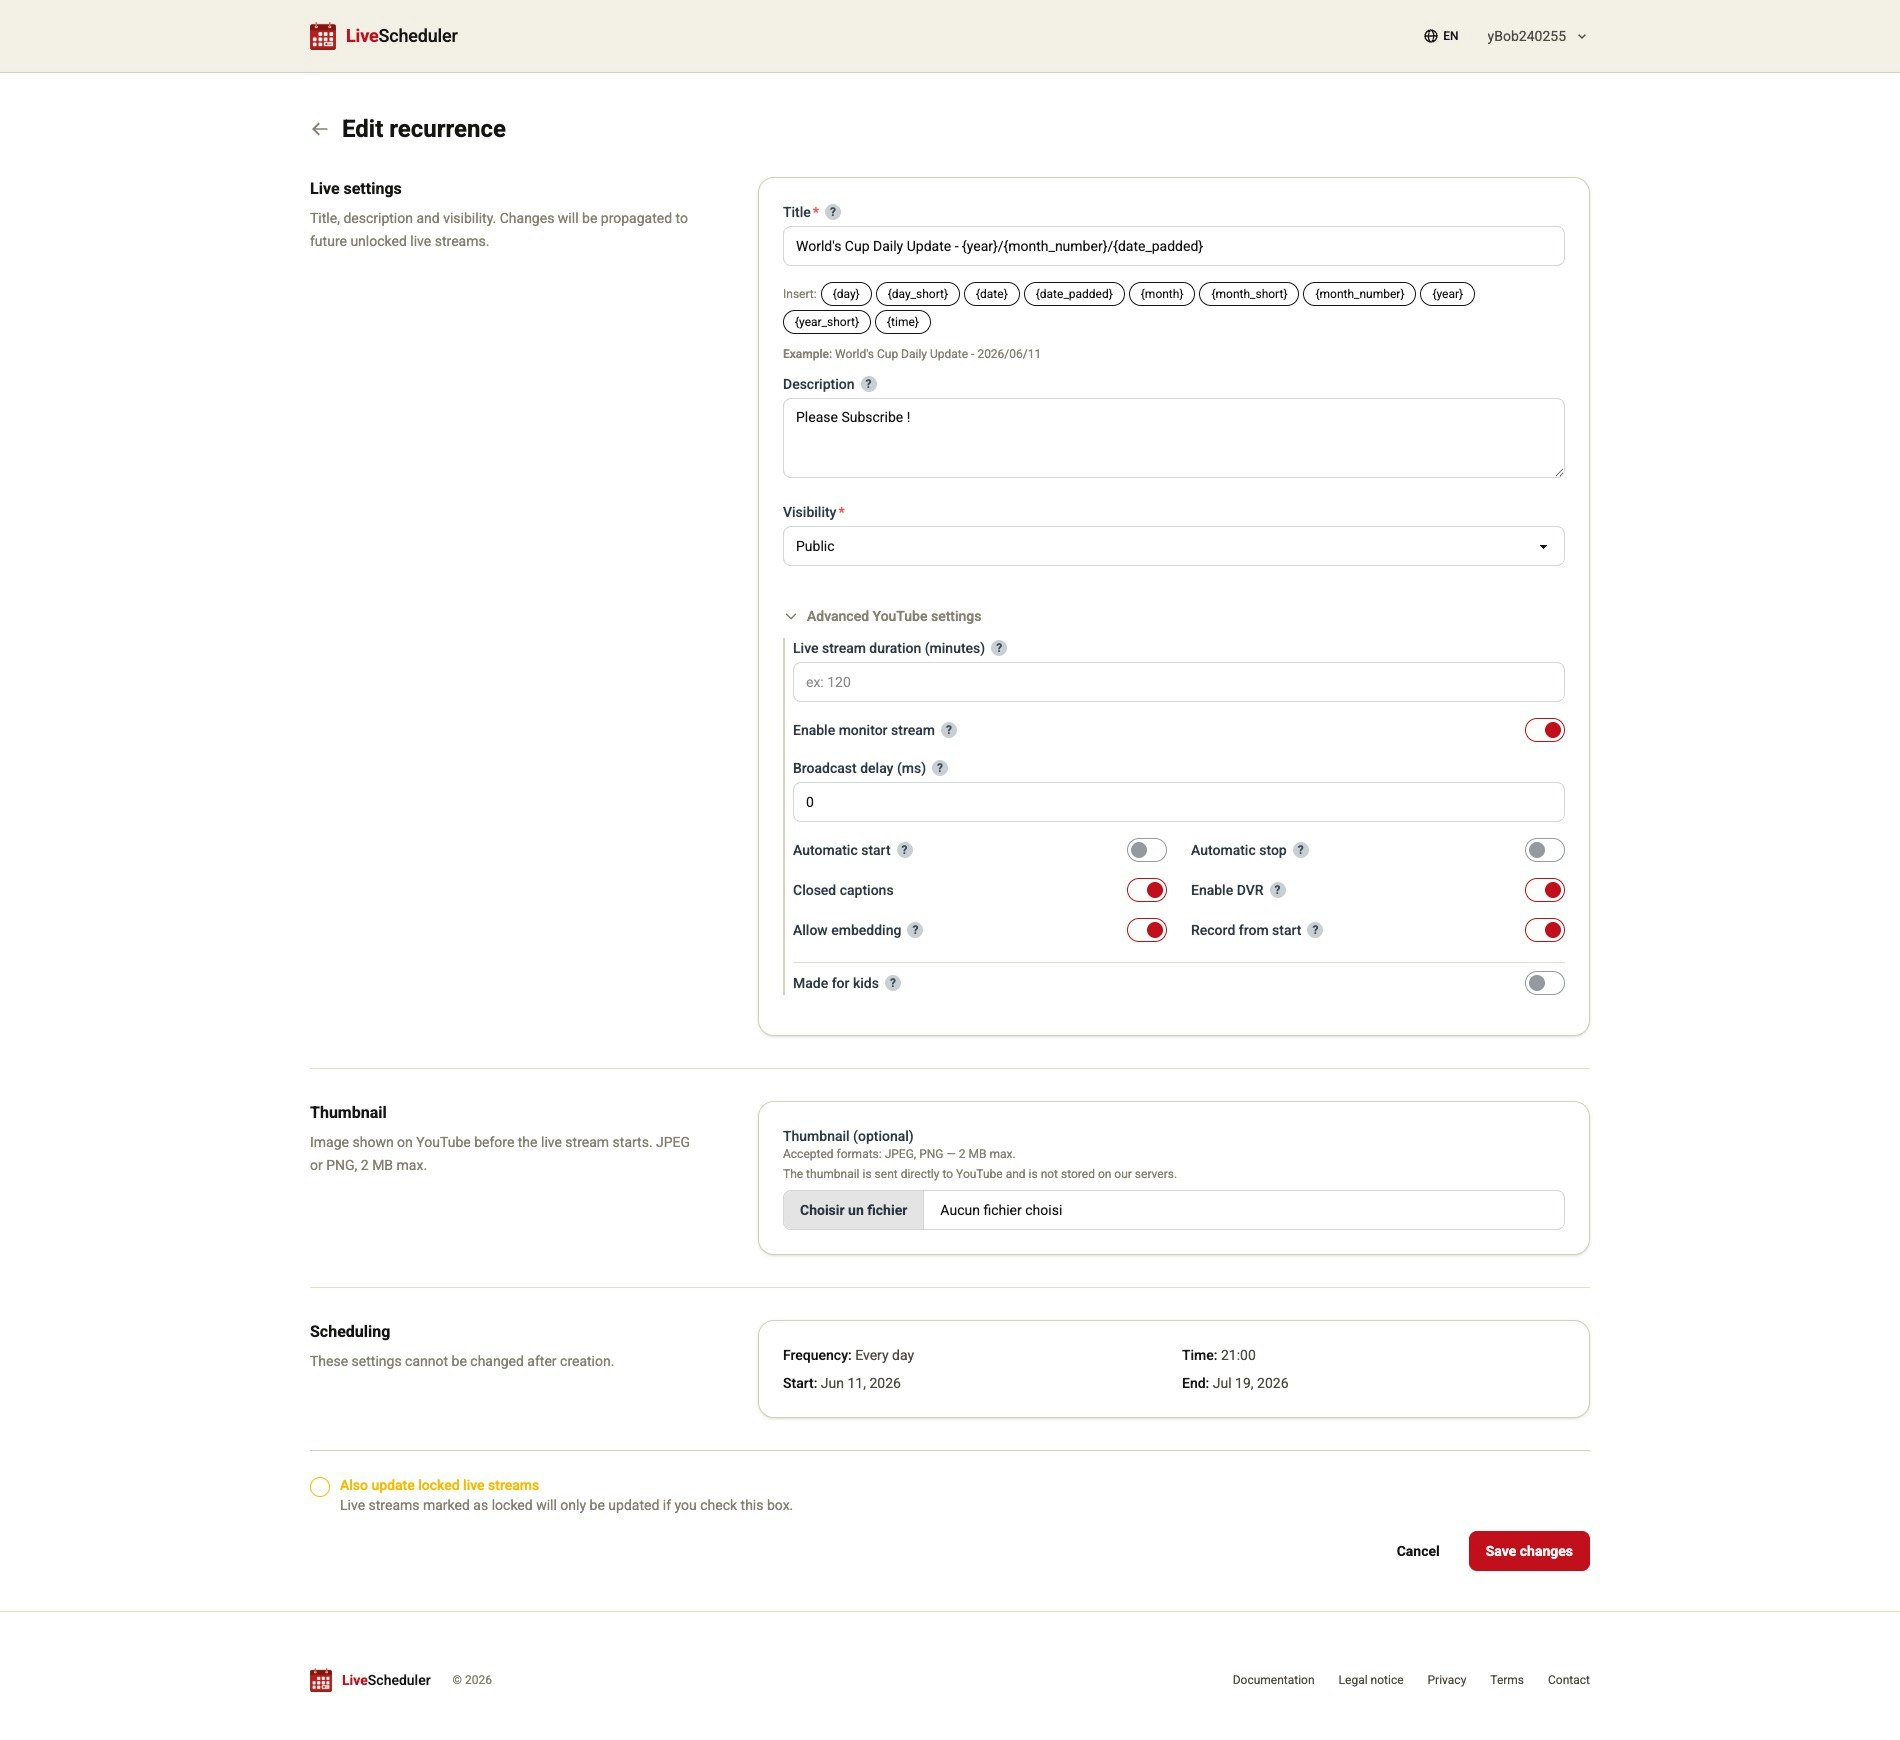The height and width of the screenshot is (1740, 1900).
Task: Click the Description text area
Action: [1173, 438]
